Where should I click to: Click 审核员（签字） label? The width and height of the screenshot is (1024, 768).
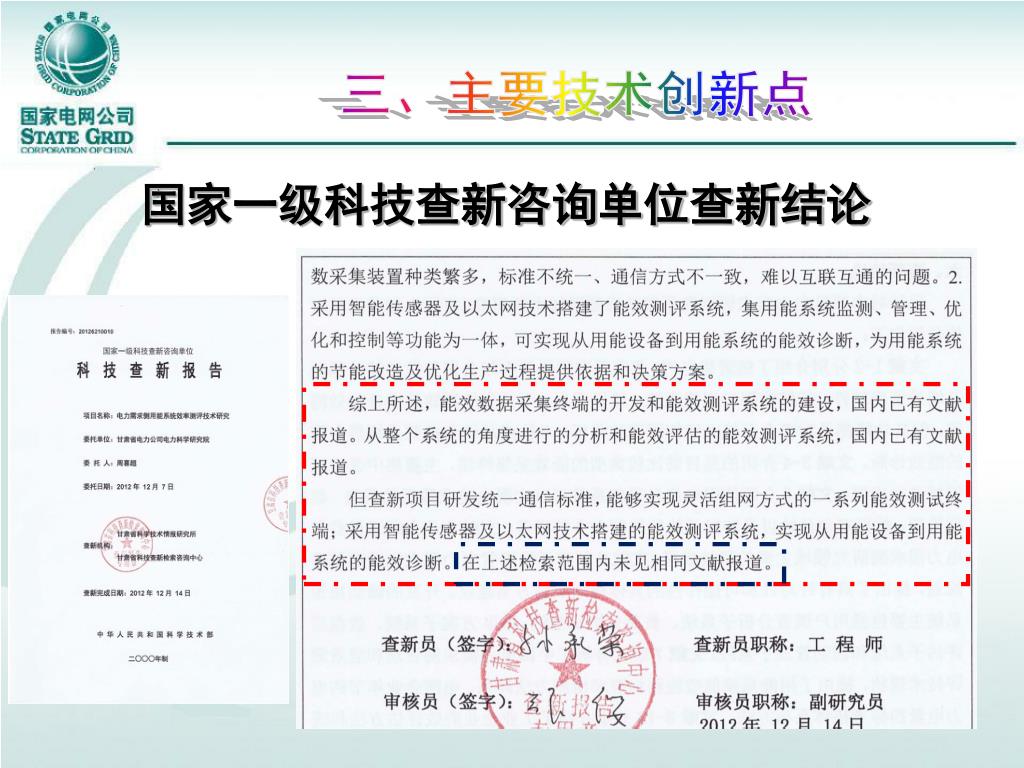(x=448, y=701)
